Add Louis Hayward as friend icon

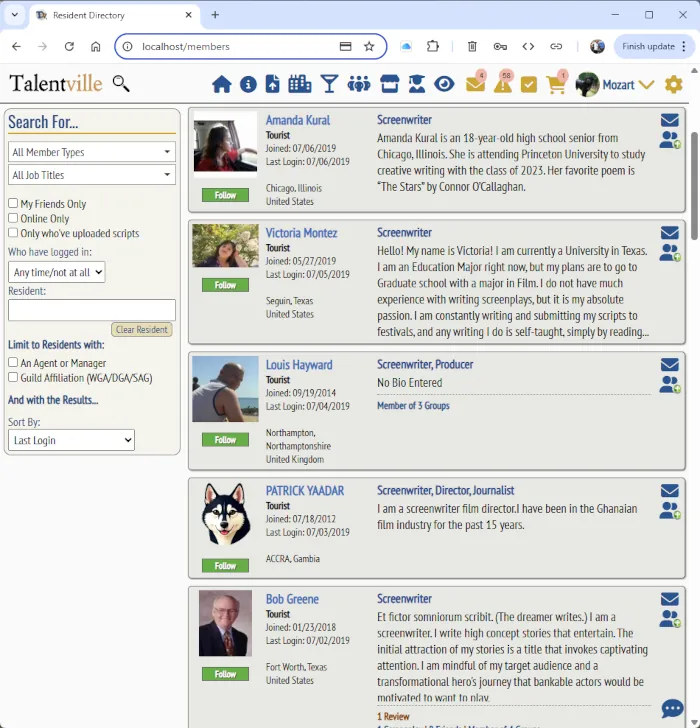[x=669, y=385]
